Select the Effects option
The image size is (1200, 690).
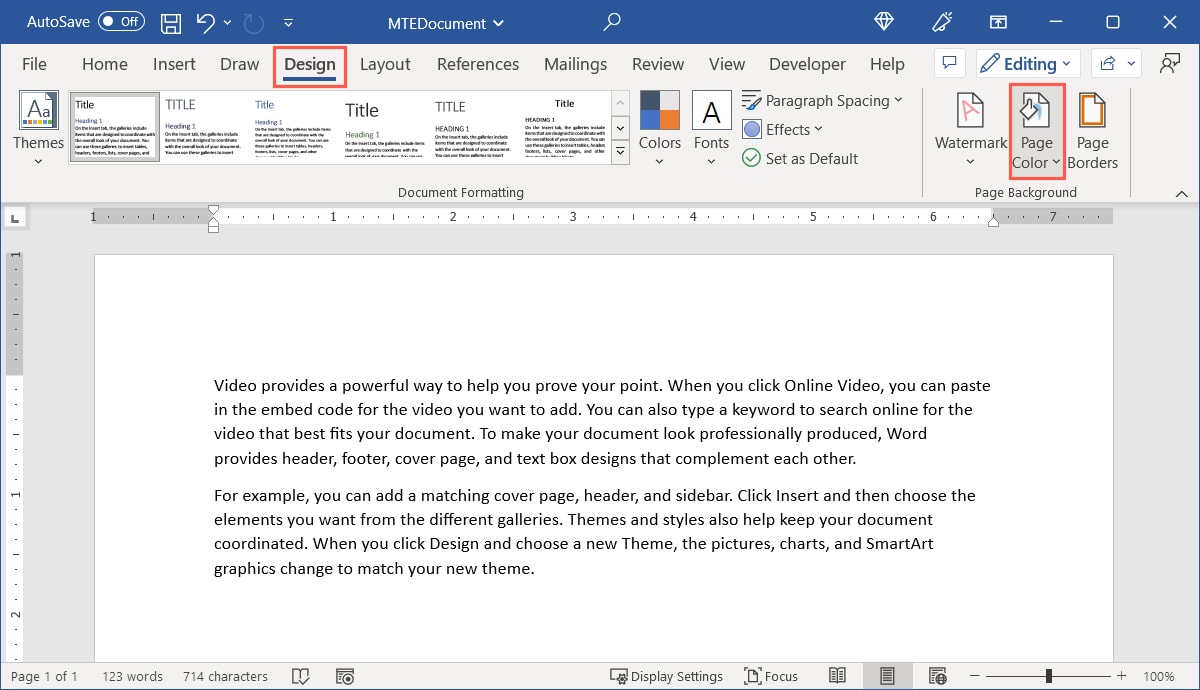[783, 129]
